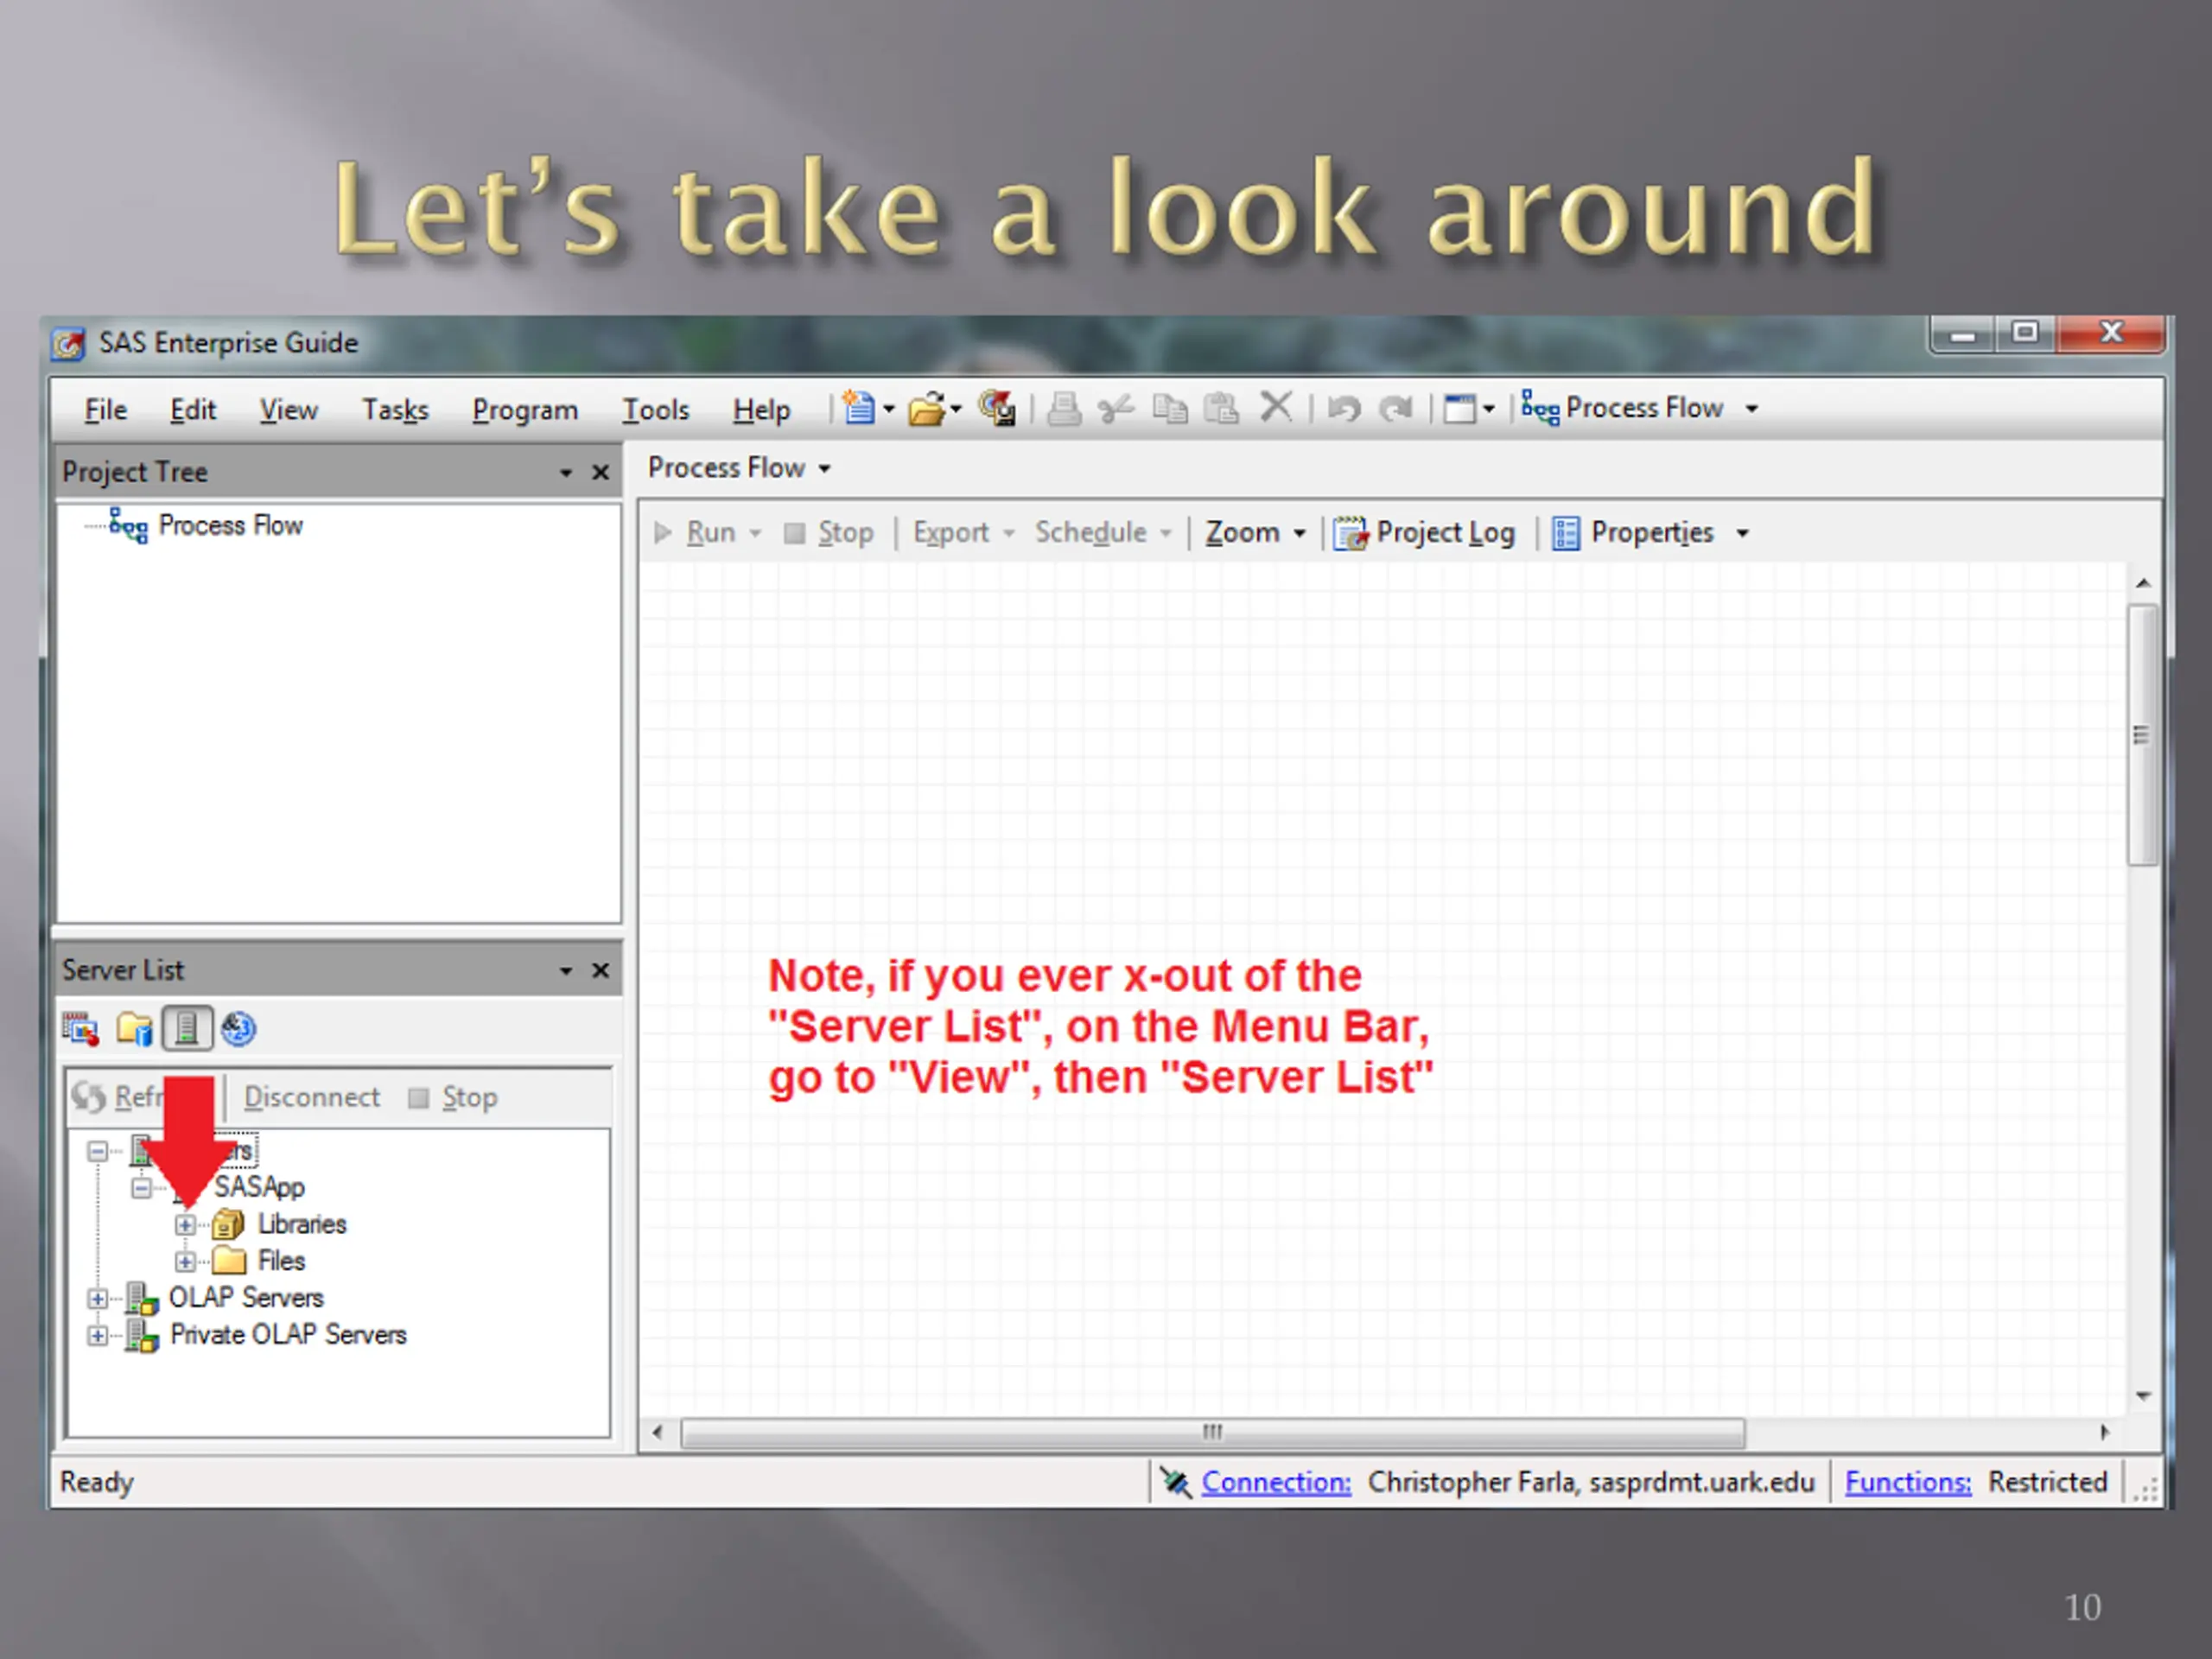Click the Connection link in status bar
2212x1659 pixels.
(1276, 1482)
